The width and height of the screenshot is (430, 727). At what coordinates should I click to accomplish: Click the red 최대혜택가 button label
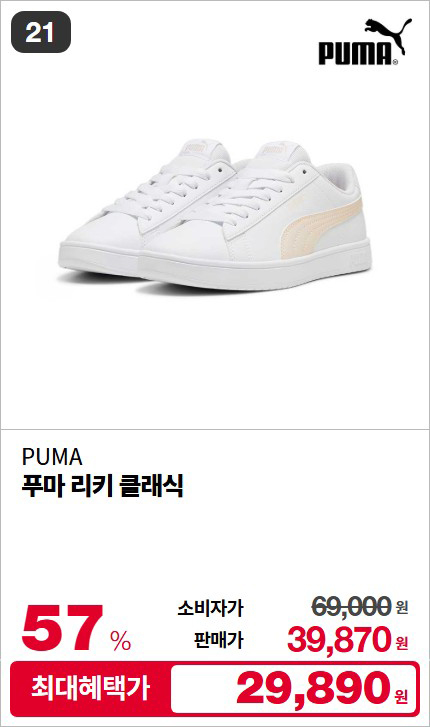coord(91,688)
